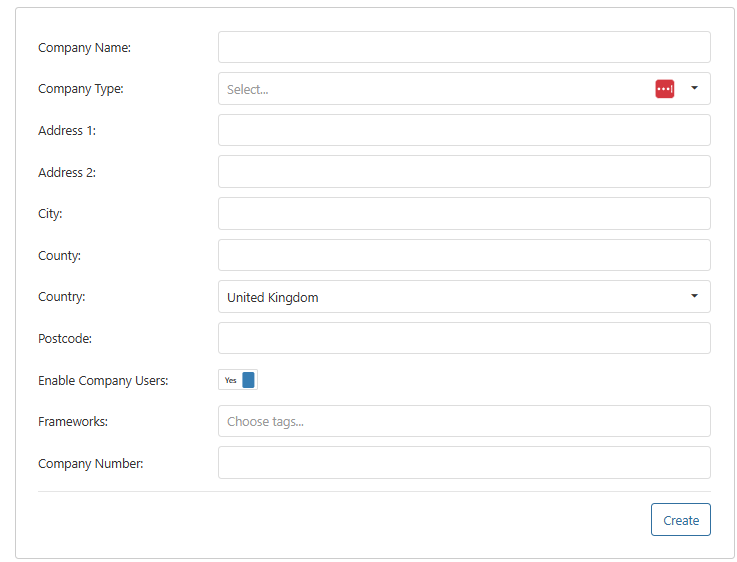Focus the County text box
The height and width of the screenshot is (562, 737).
[464, 255]
